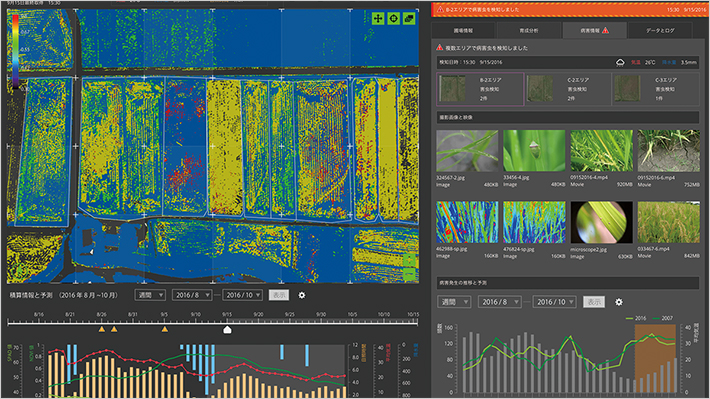Open the 2016/8 dropdown in 病害発生の推移と予測 section
Image resolution: width=710 pixels, height=399 pixels.
coord(499,302)
